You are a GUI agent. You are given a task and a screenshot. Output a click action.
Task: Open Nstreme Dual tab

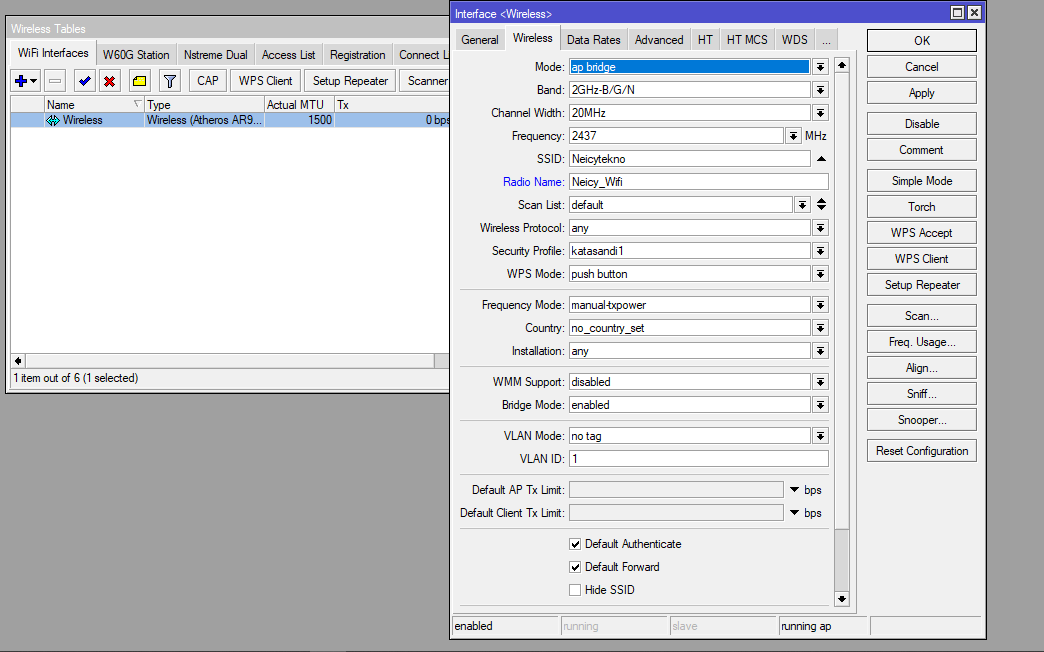(x=215, y=55)
